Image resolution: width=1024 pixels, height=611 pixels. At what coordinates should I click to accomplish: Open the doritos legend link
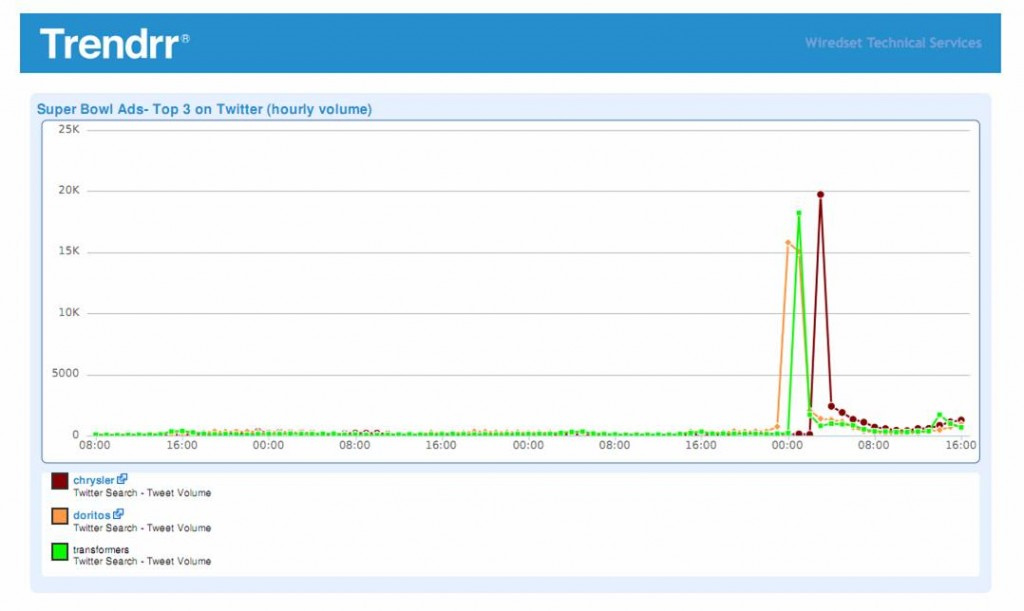pyautogui.click(x=91, y=515)
